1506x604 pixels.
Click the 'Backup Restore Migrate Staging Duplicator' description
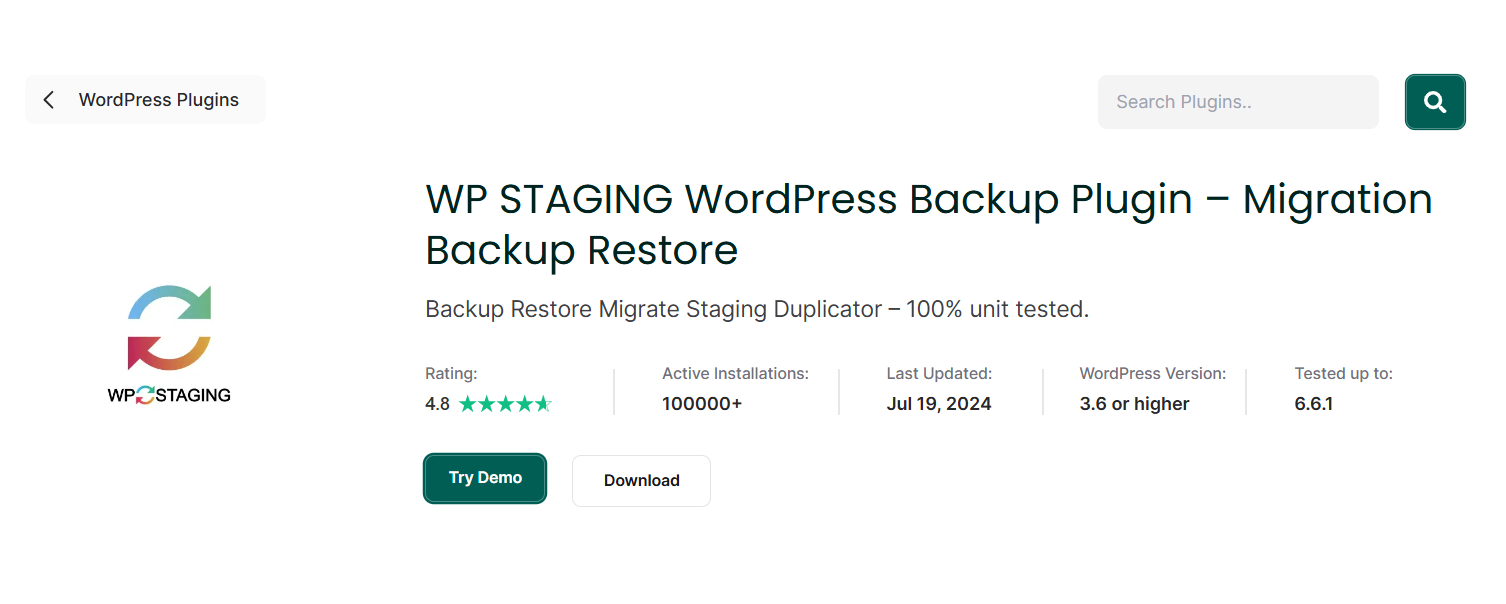757,309
